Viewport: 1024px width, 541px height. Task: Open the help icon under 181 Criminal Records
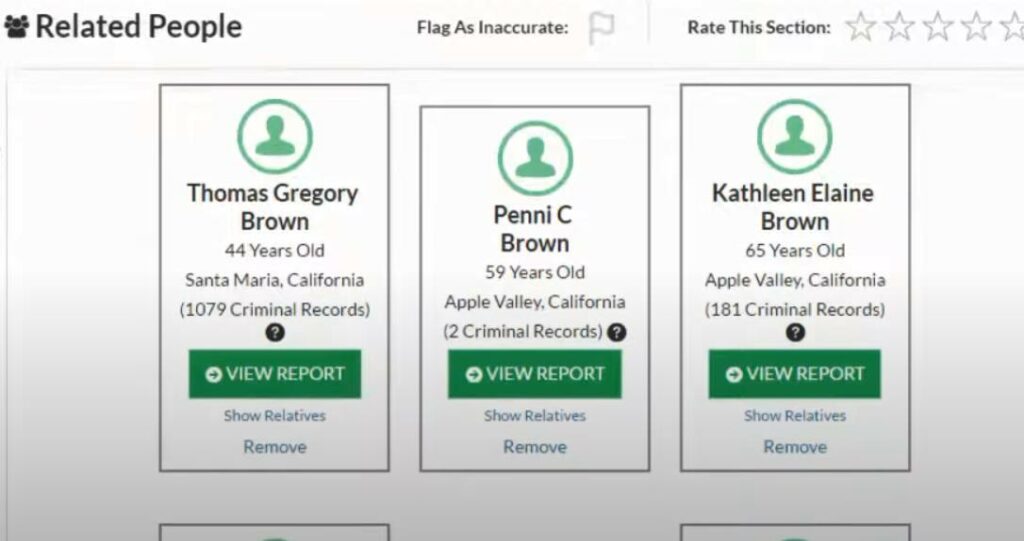795,333
